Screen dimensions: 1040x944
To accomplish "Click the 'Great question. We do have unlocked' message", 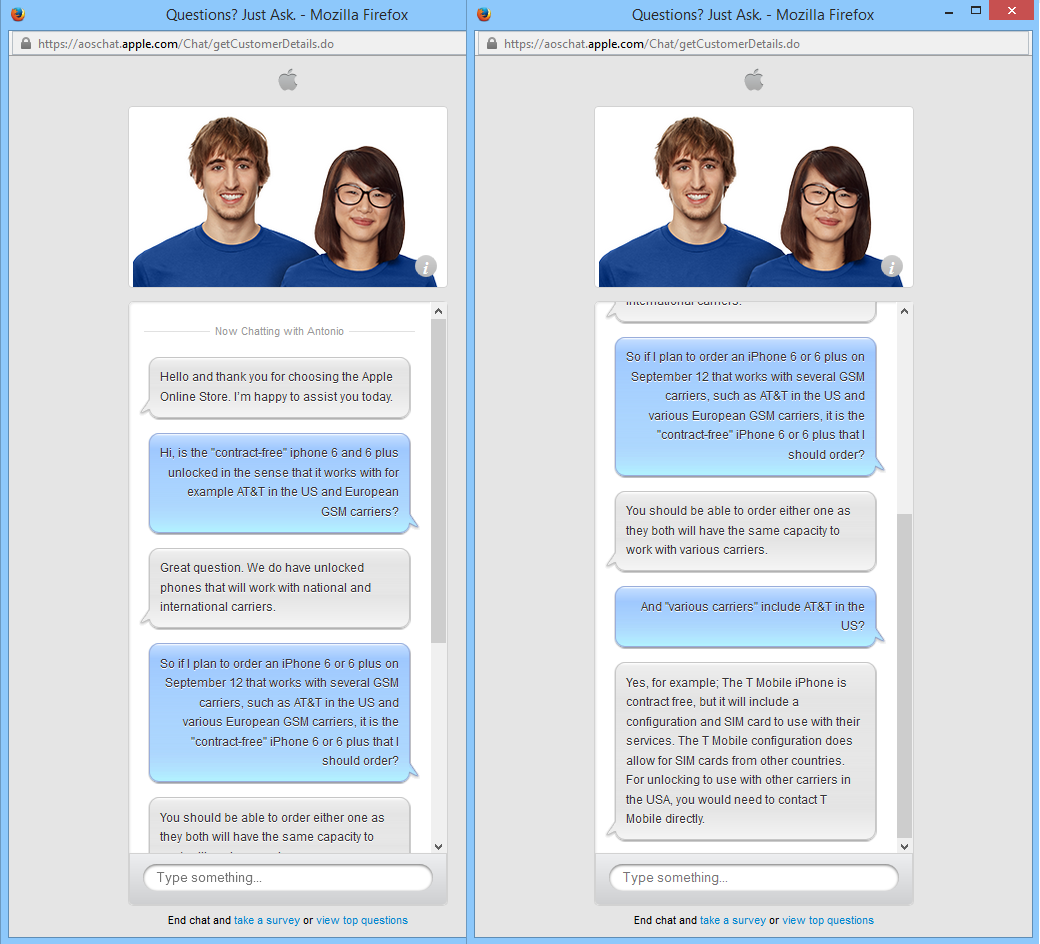I will [x=279, y=588].
